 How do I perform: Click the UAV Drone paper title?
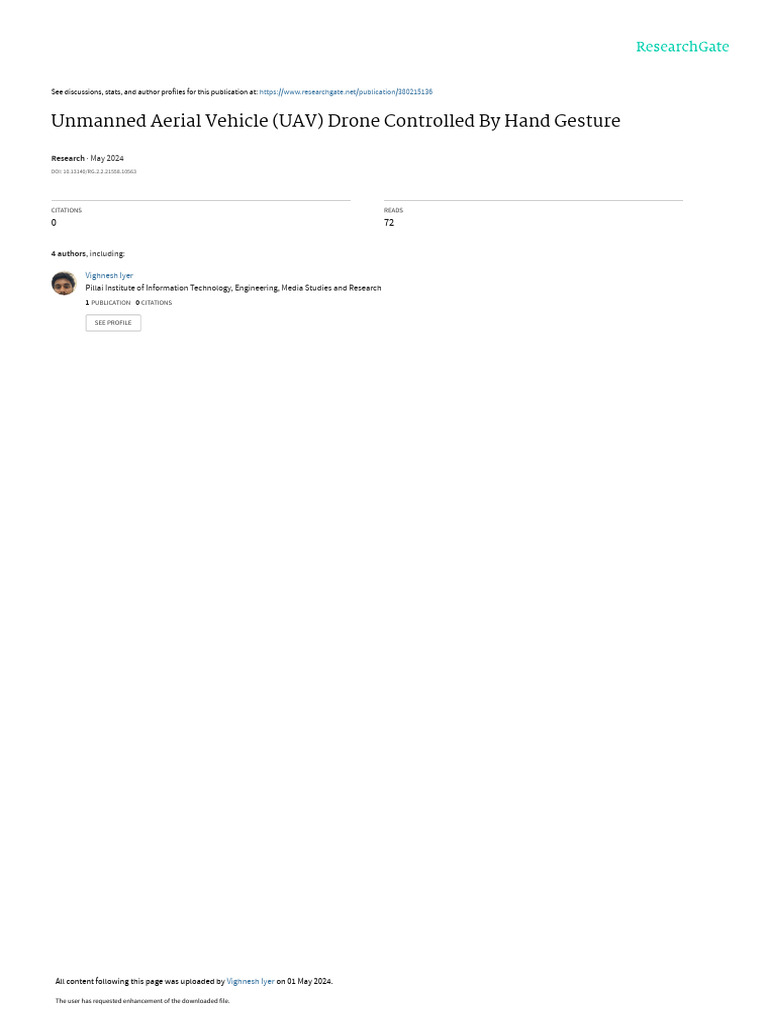point(336,121)
